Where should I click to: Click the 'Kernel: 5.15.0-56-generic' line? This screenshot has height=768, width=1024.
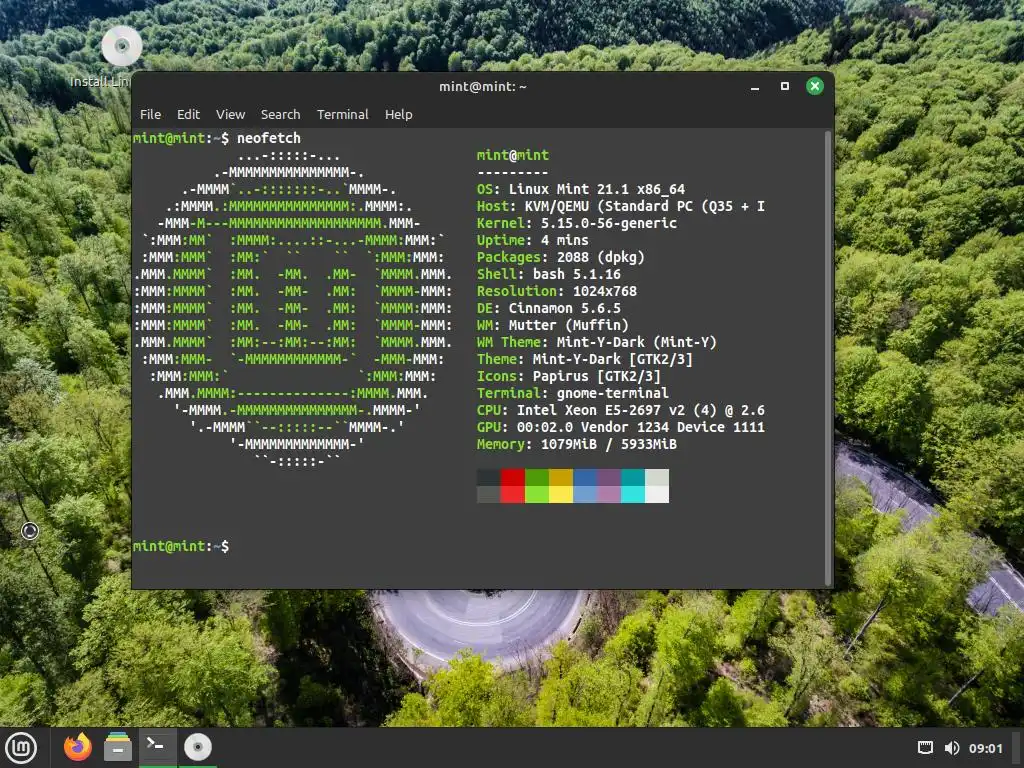pyautogui.click(x=577, y=223)
